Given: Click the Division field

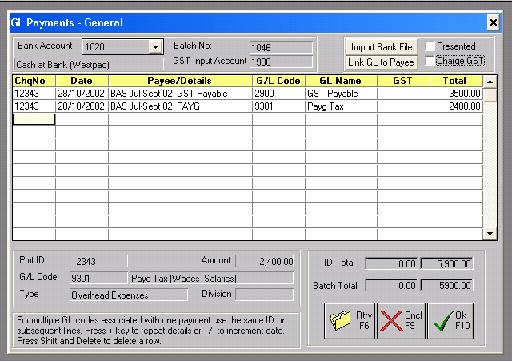Looking at the screenshot, I should tap(265, 295).
